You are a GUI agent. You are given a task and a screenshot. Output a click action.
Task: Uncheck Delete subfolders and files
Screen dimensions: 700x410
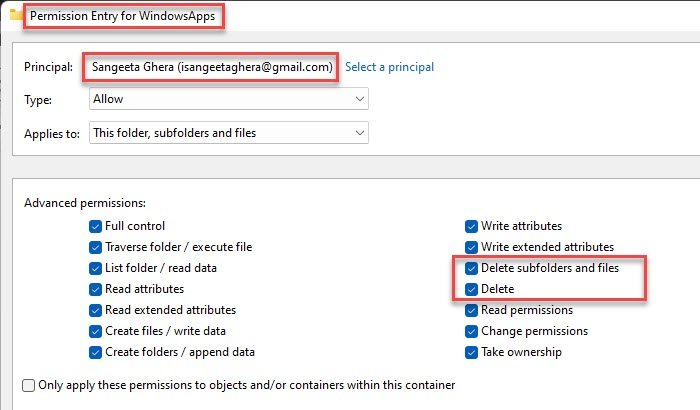coord(471,268)
